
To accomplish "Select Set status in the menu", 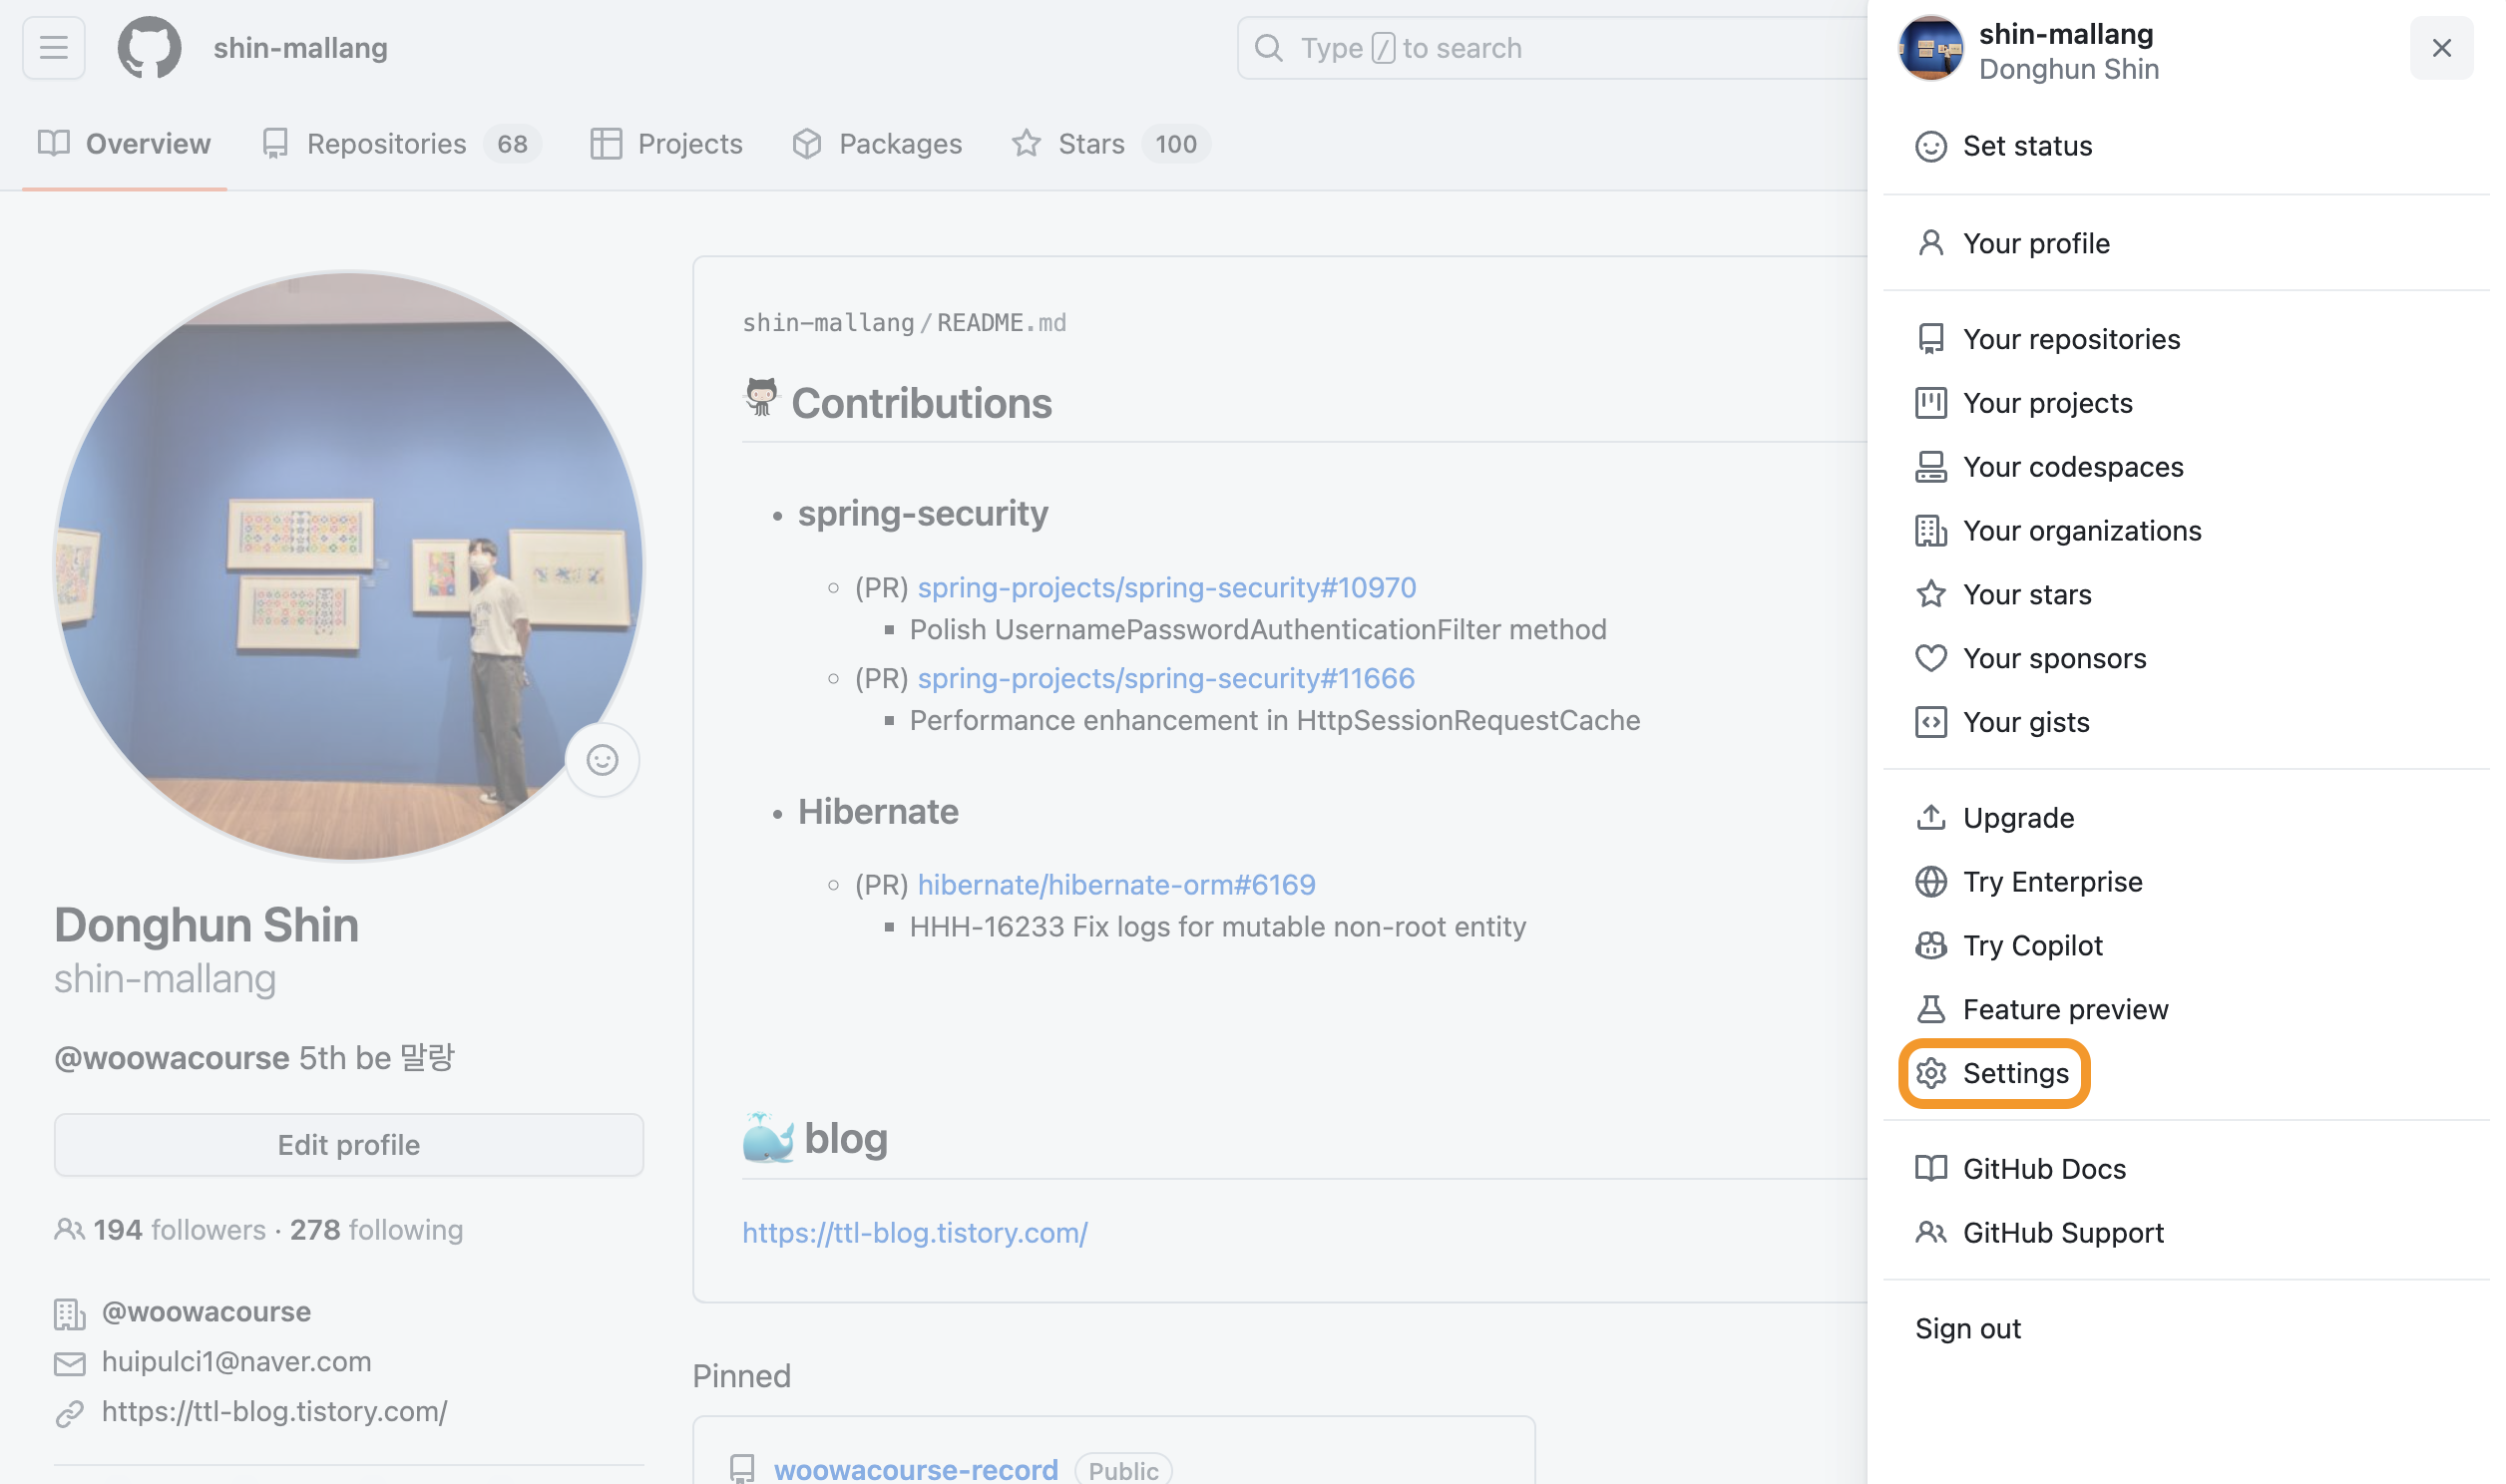I will click(2026, 146).
